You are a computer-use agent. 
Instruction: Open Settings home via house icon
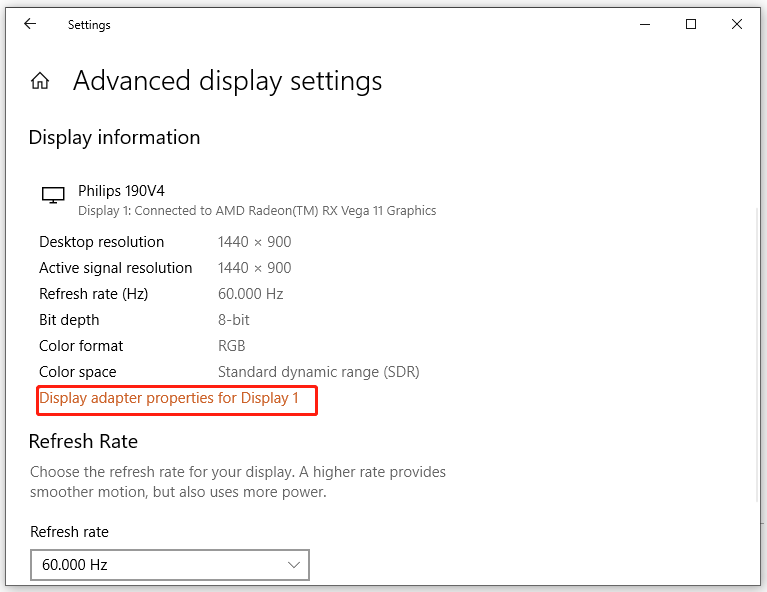(x=40, y=81)
